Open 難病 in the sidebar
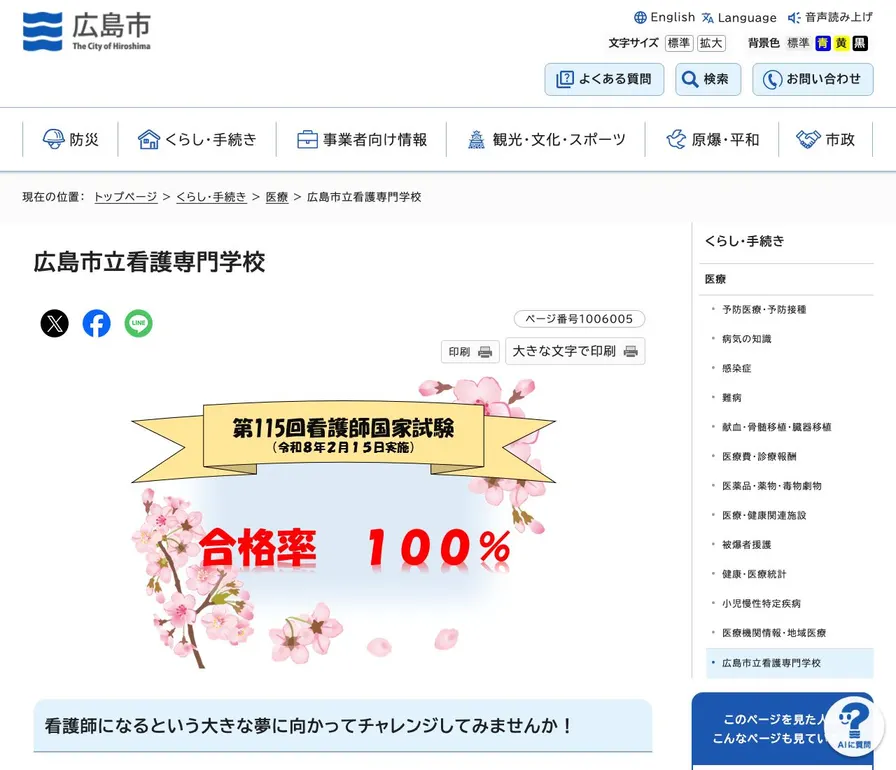896x770 pixels. coord(731,398)
